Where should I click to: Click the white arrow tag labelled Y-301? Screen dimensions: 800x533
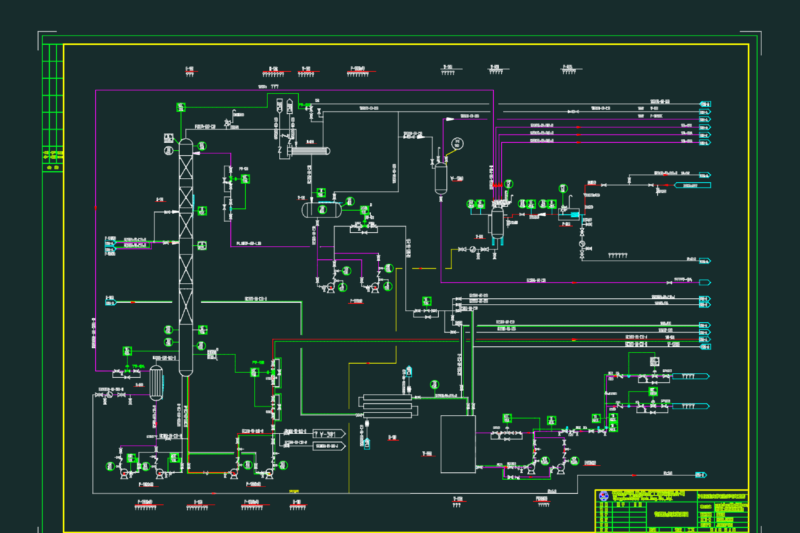[x=329, y=434]
